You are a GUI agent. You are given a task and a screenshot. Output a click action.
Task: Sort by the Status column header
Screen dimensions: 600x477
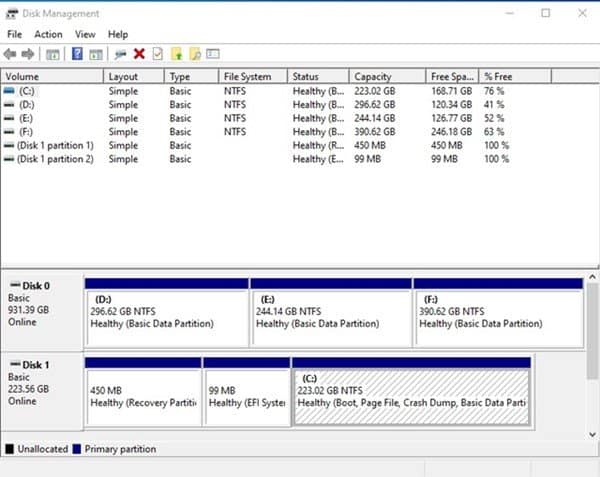[x=318, y=77]
